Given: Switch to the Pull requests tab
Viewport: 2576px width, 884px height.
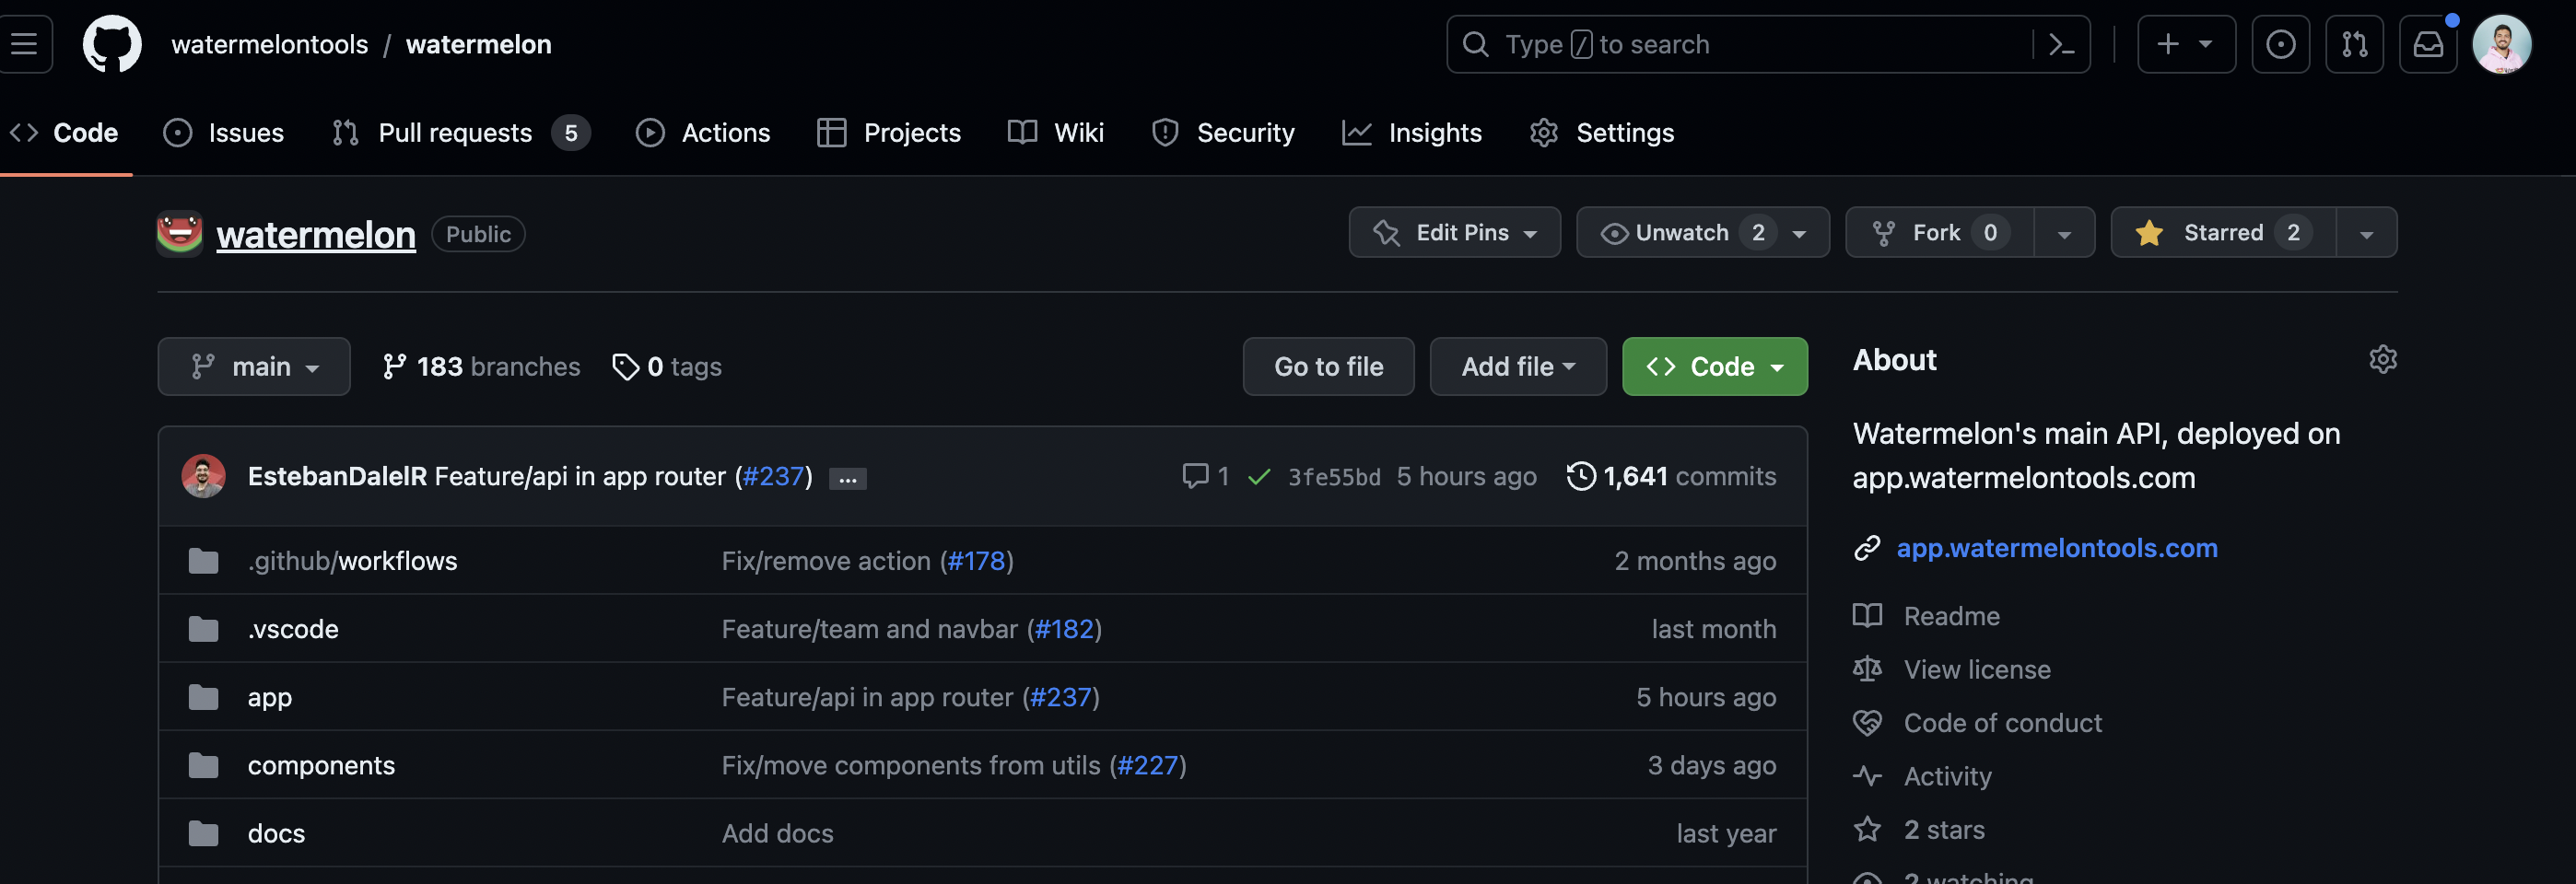Looking at the screenshot, I should [455, 133].
